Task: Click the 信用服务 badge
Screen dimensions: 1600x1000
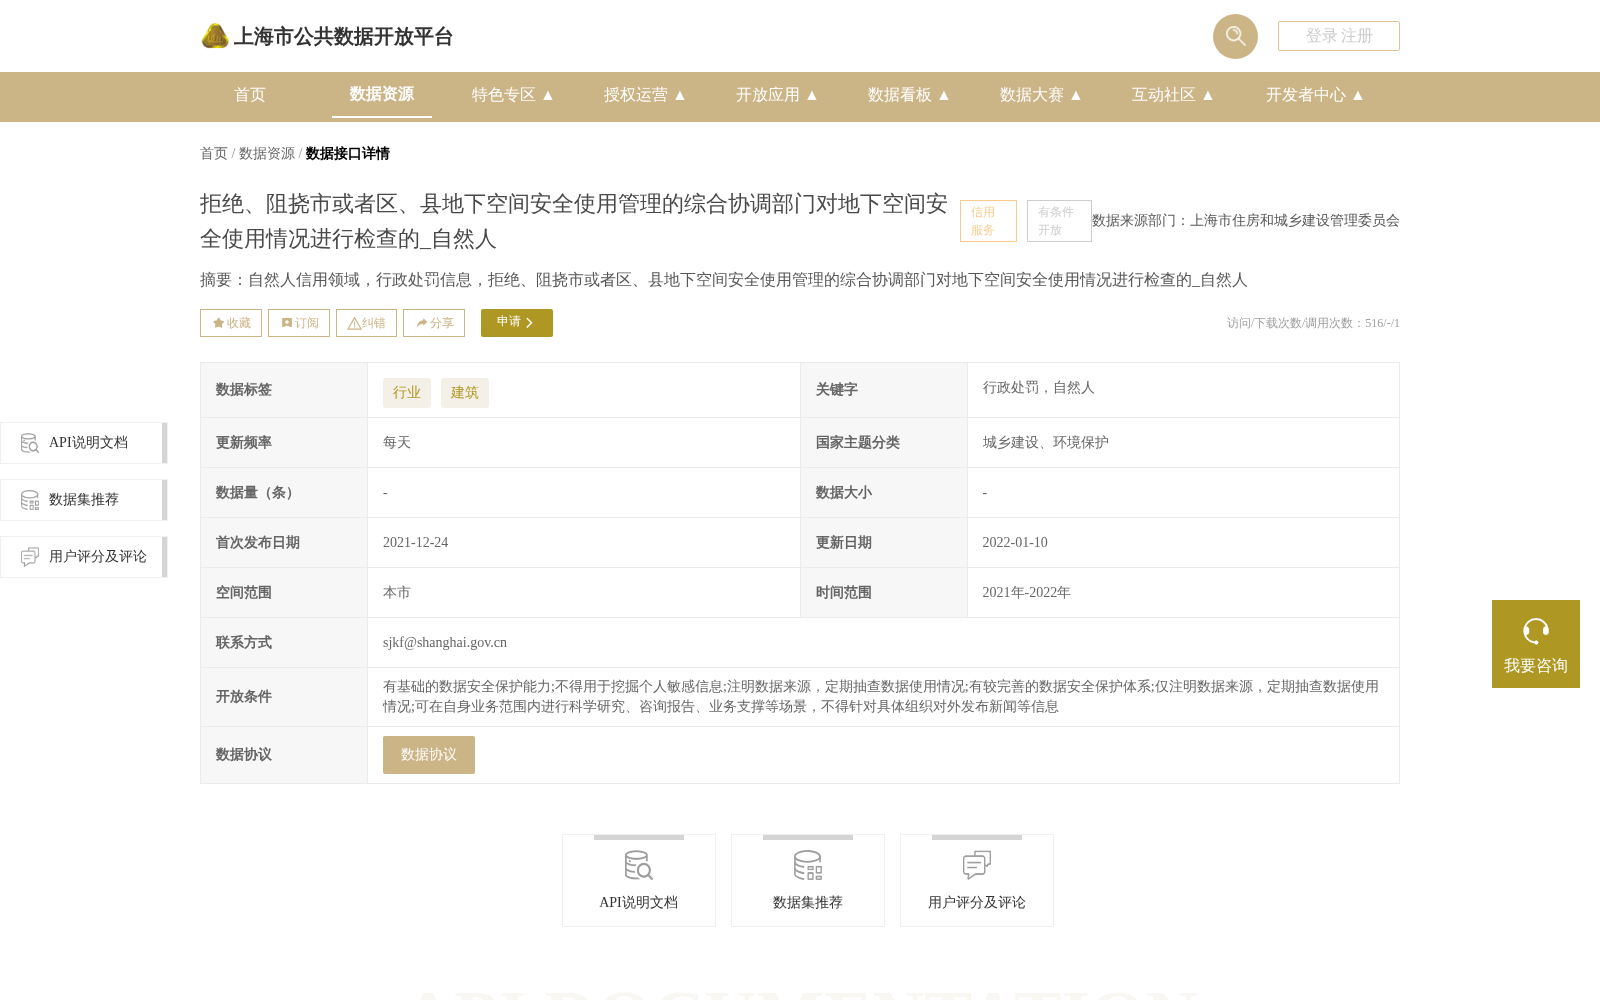Action: [x=988, y=221]
